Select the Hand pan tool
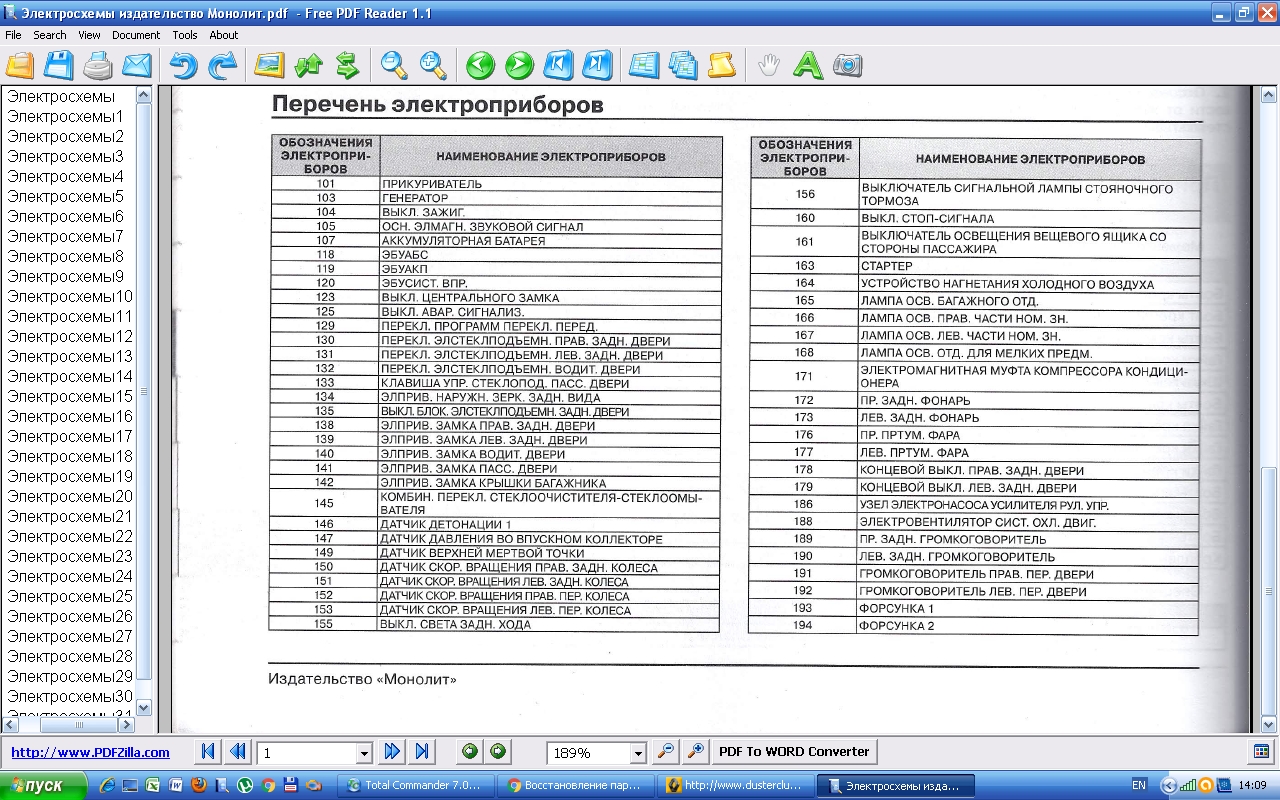The image size is (1280, 800). point(768,66)
